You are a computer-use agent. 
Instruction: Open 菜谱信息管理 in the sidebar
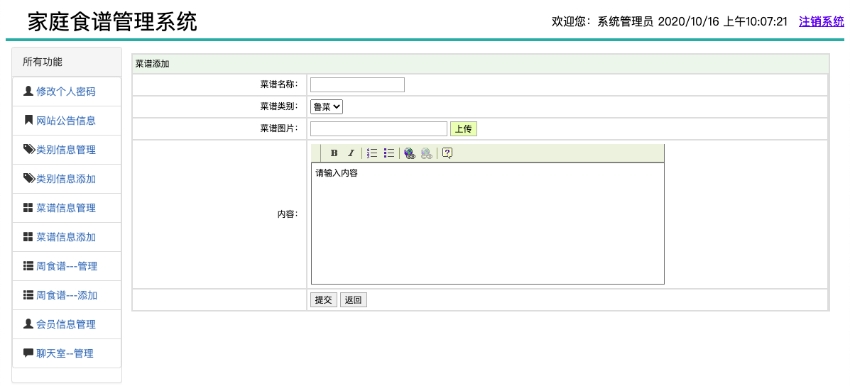click(x=66, y=208)
